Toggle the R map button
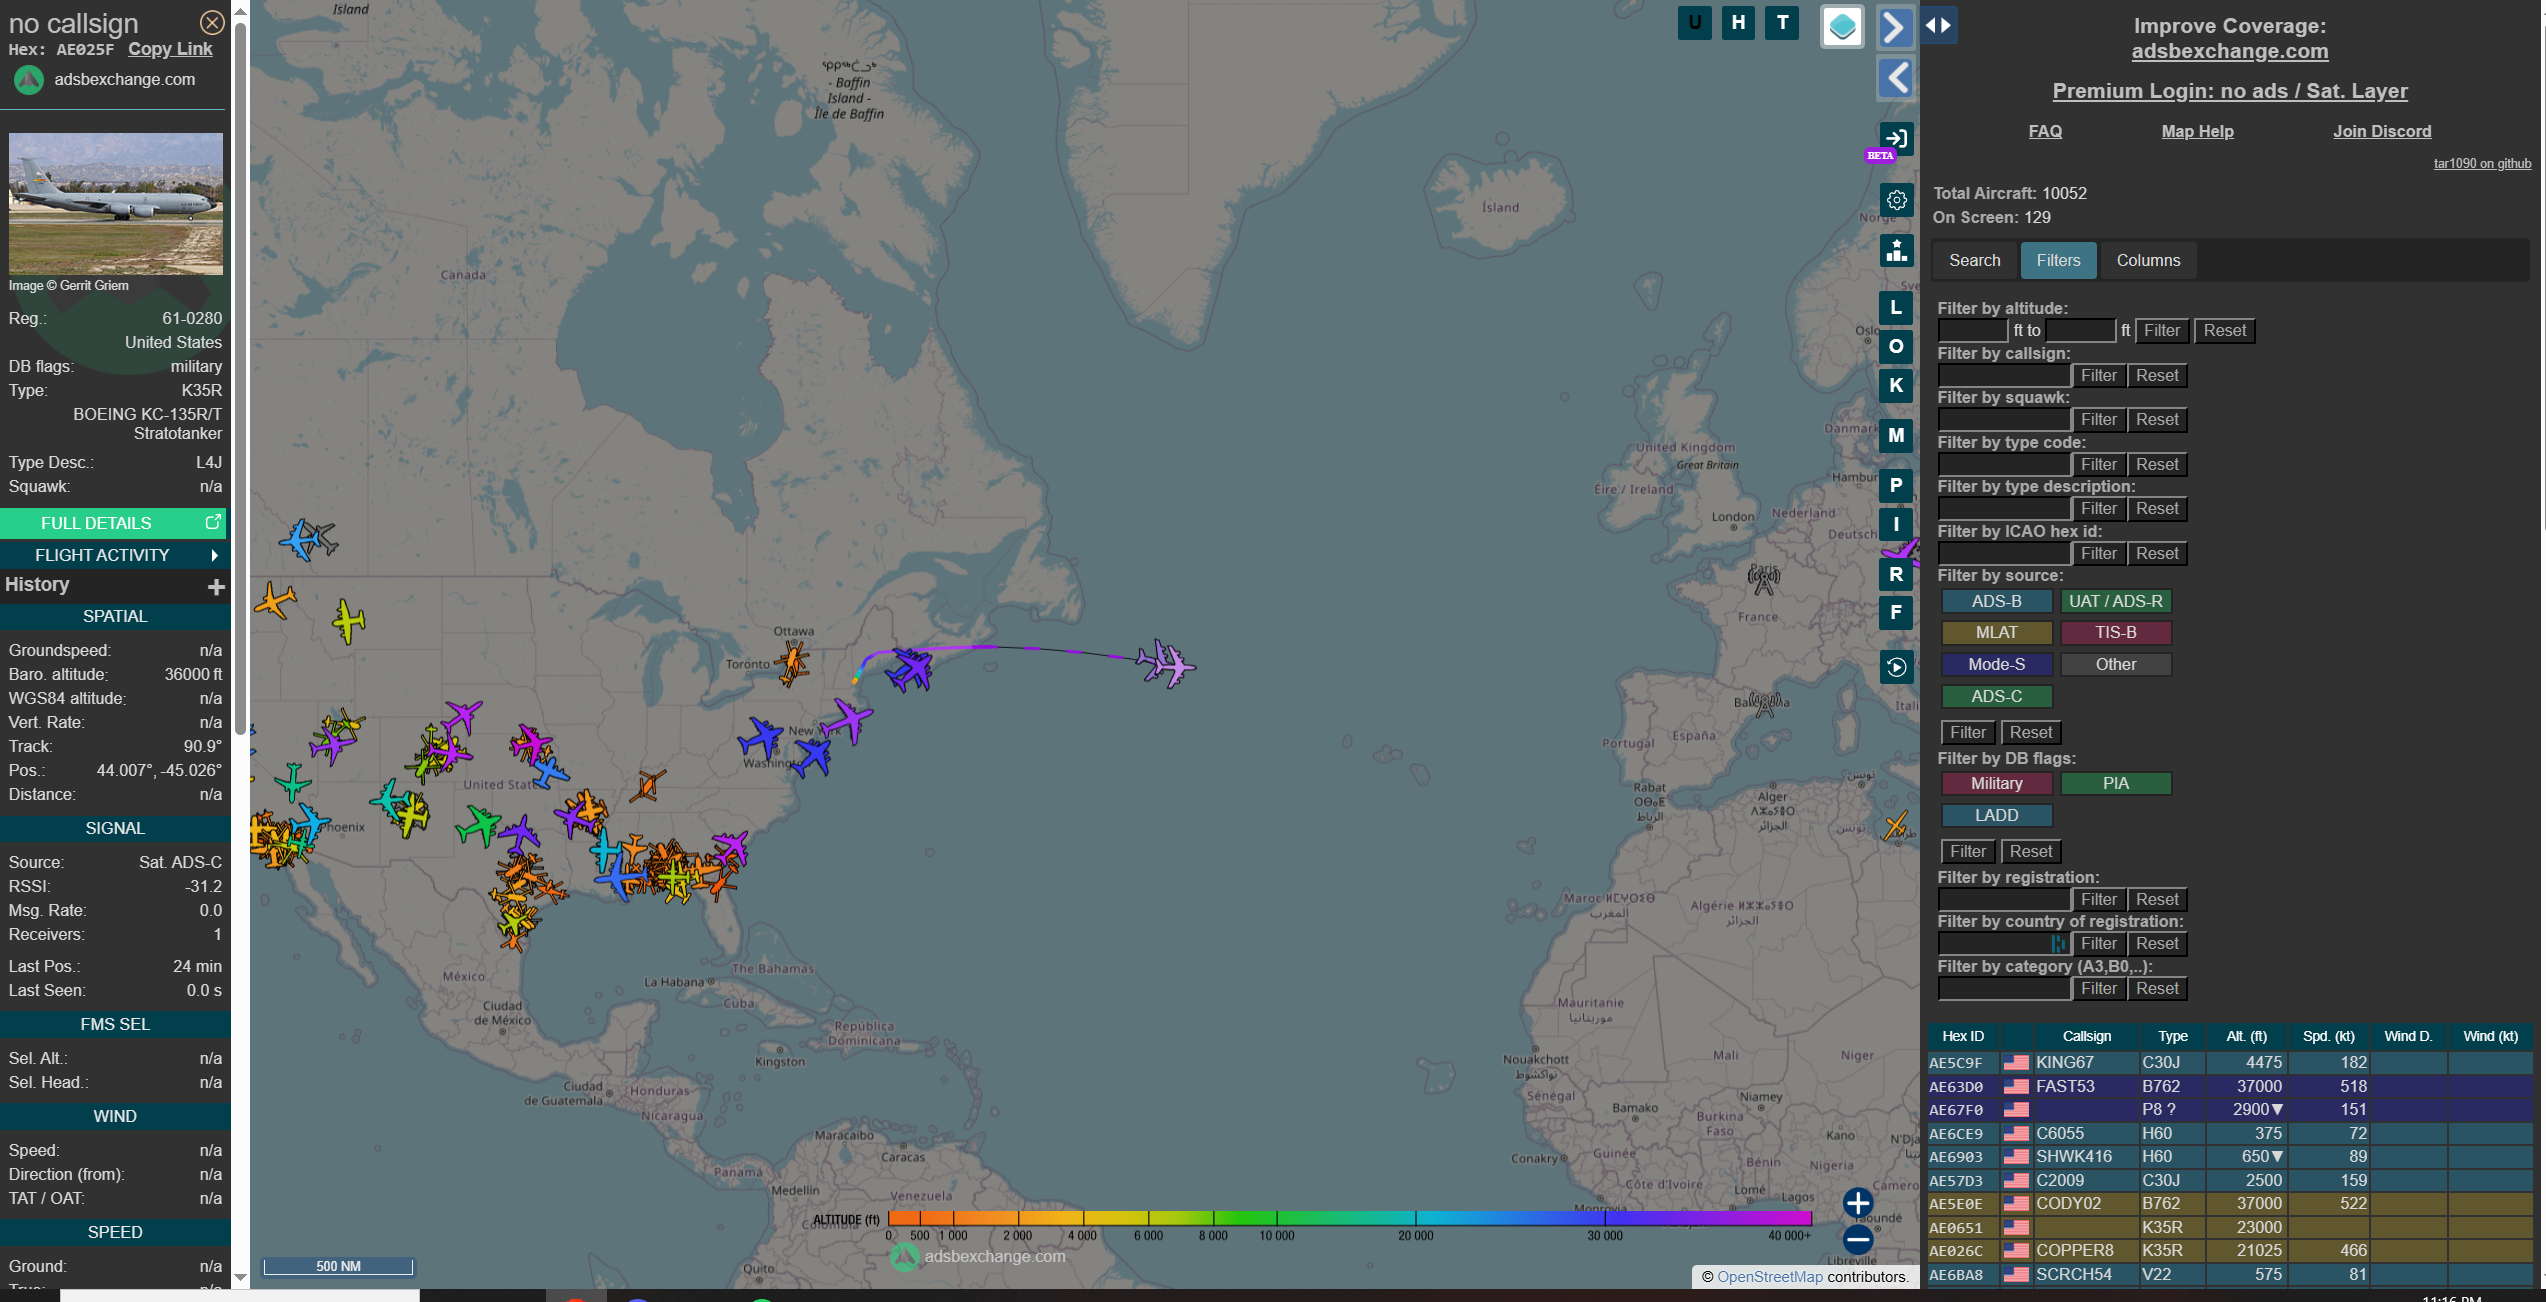 tap(1896, 575)
